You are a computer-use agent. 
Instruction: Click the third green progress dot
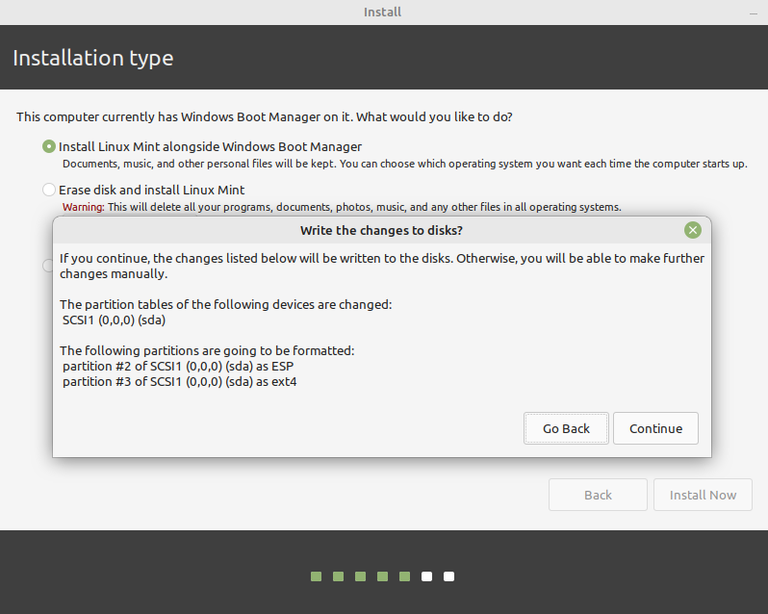360,576
